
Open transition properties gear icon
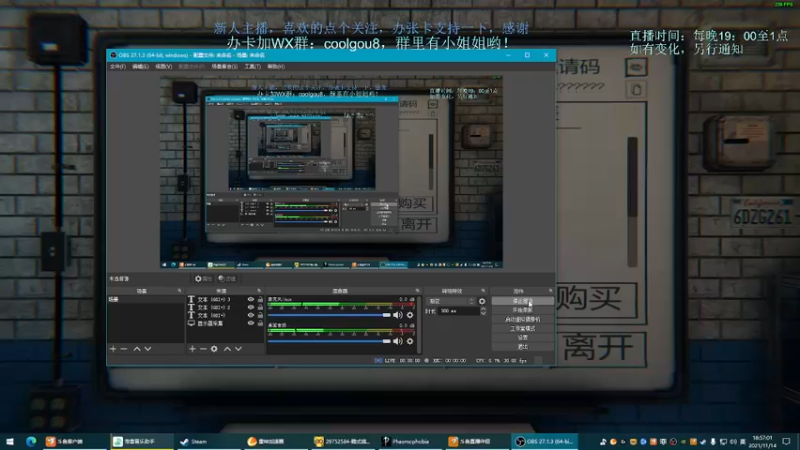[x=482, y=302]
